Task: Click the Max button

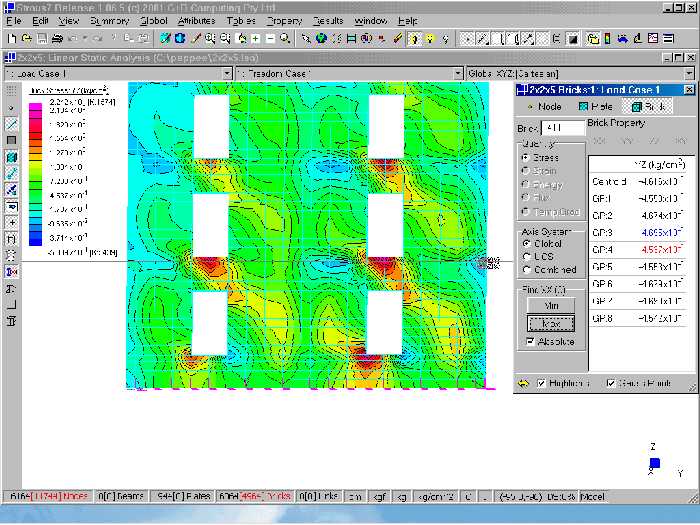Action: click(x=550, y=323)
